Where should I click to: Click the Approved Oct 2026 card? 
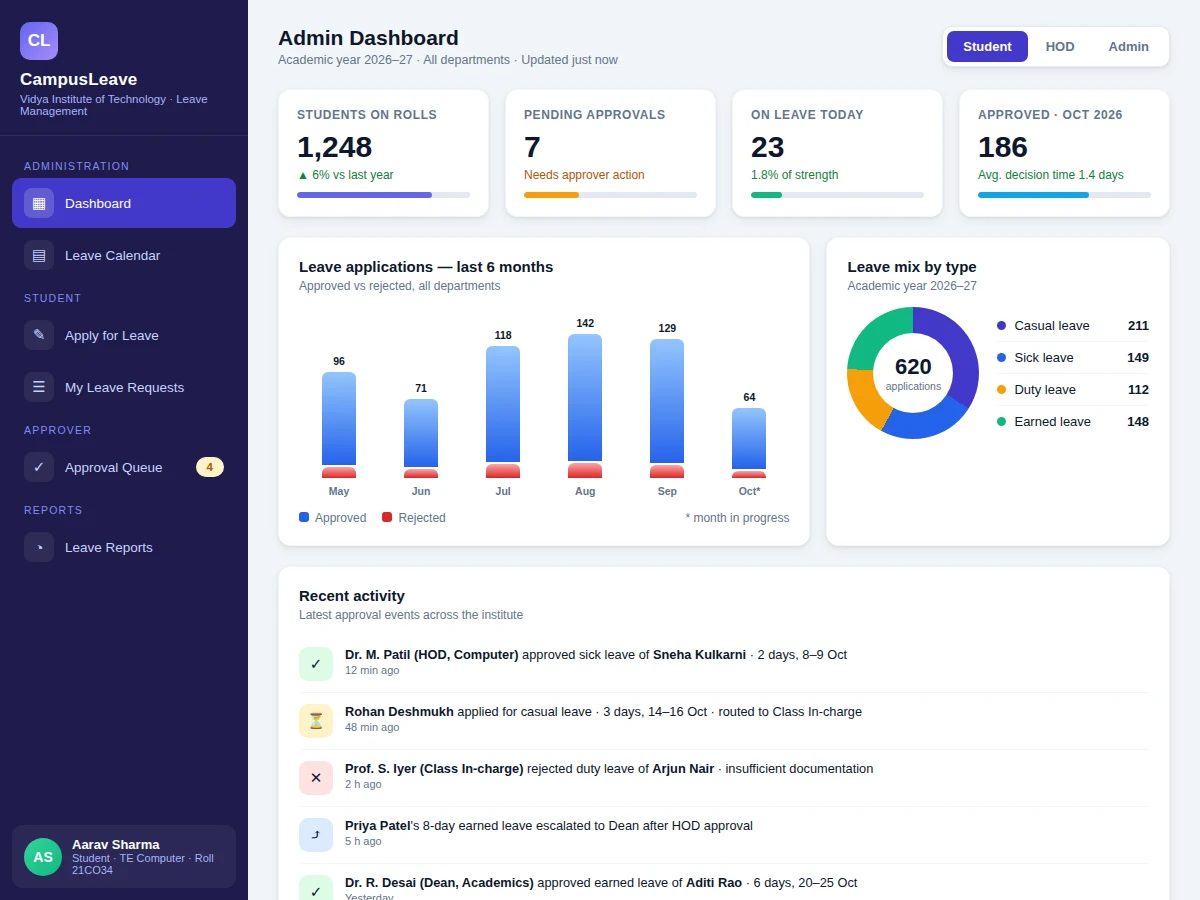1064,153
